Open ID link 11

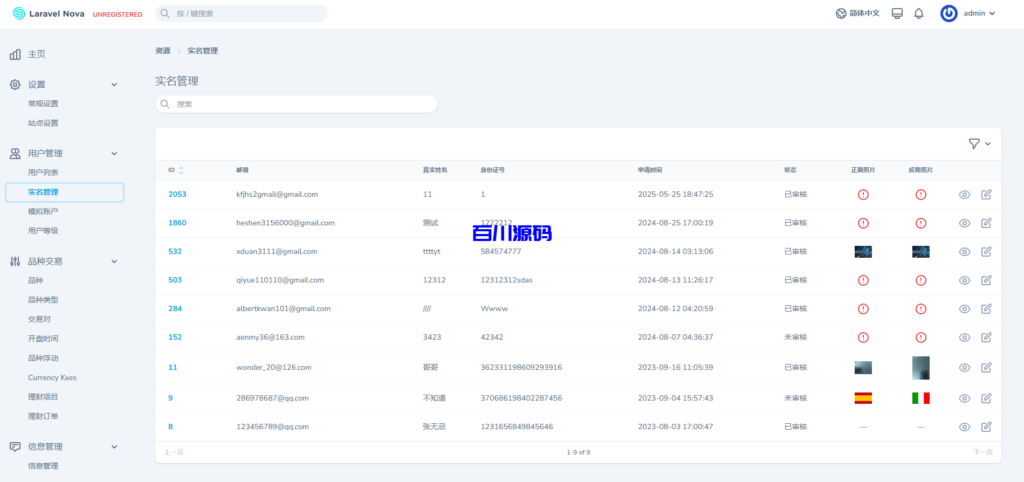click(x=172, y=368)
